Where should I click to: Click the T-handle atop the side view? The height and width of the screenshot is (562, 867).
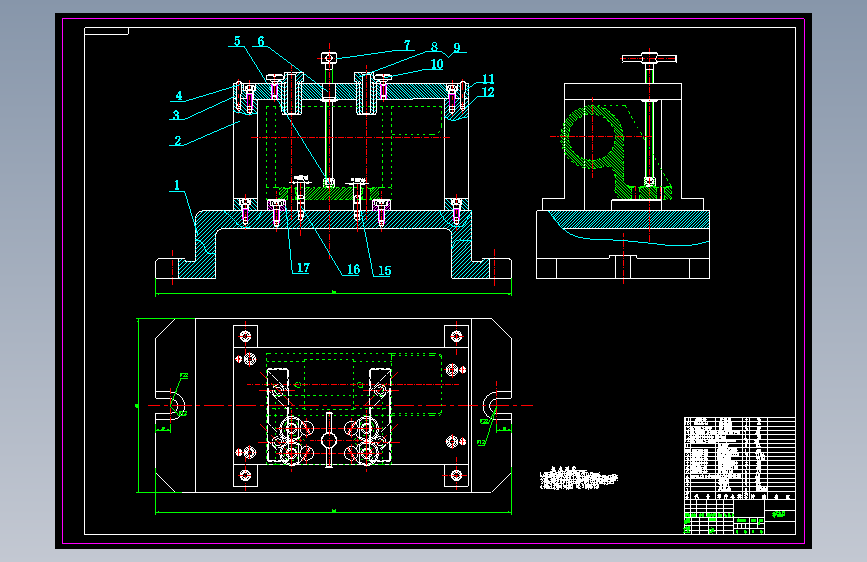(x=649, y=58)
